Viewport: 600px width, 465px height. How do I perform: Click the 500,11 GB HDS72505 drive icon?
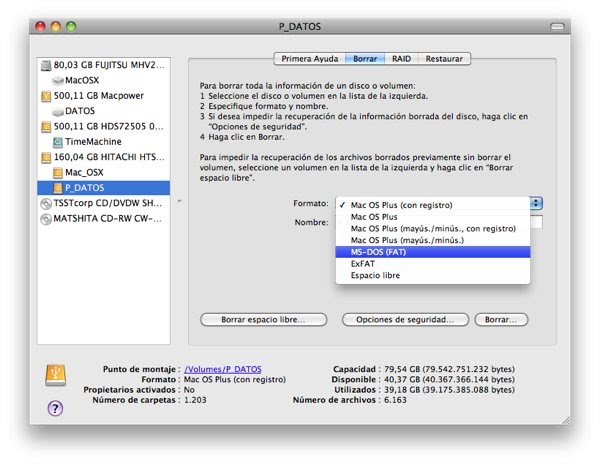46,127
